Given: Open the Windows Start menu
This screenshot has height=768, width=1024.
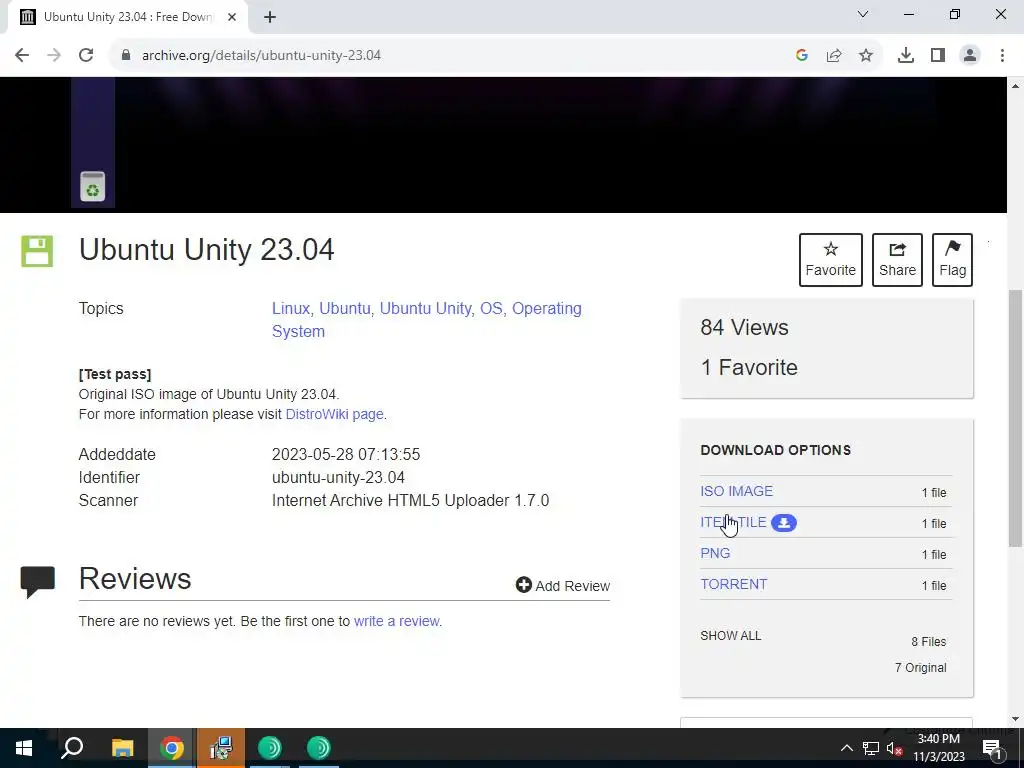Looking at the screenshot, I should [x=24, y=748].
